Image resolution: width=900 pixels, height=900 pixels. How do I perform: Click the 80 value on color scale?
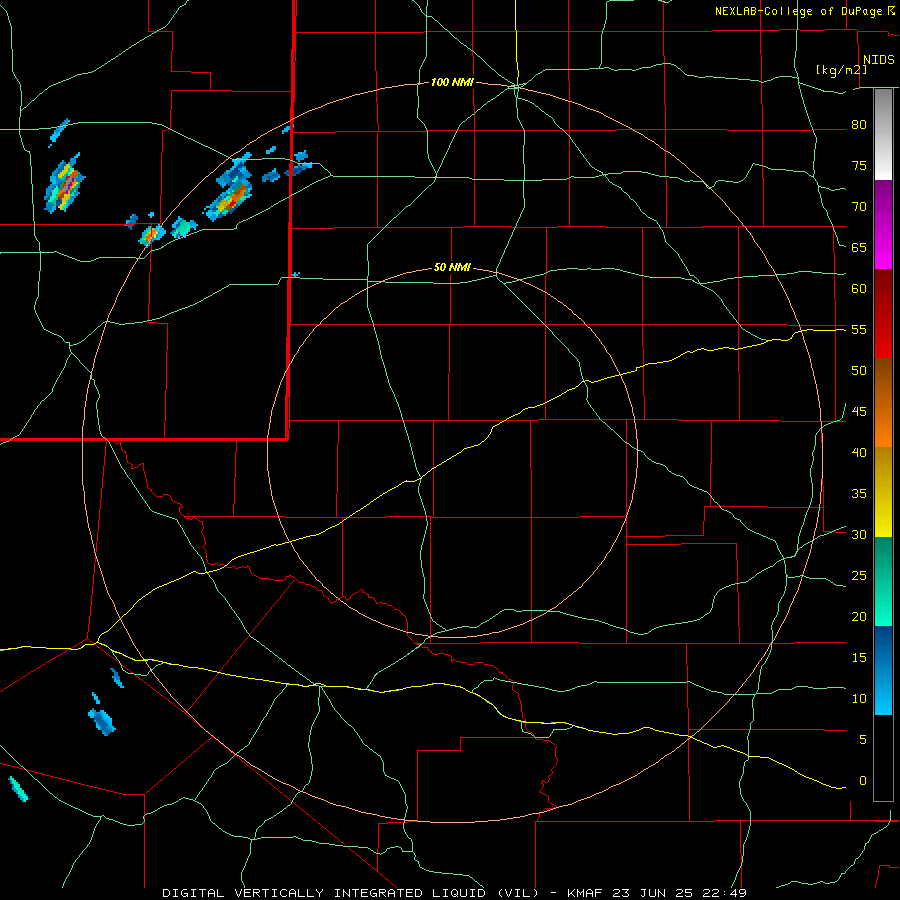859,125
